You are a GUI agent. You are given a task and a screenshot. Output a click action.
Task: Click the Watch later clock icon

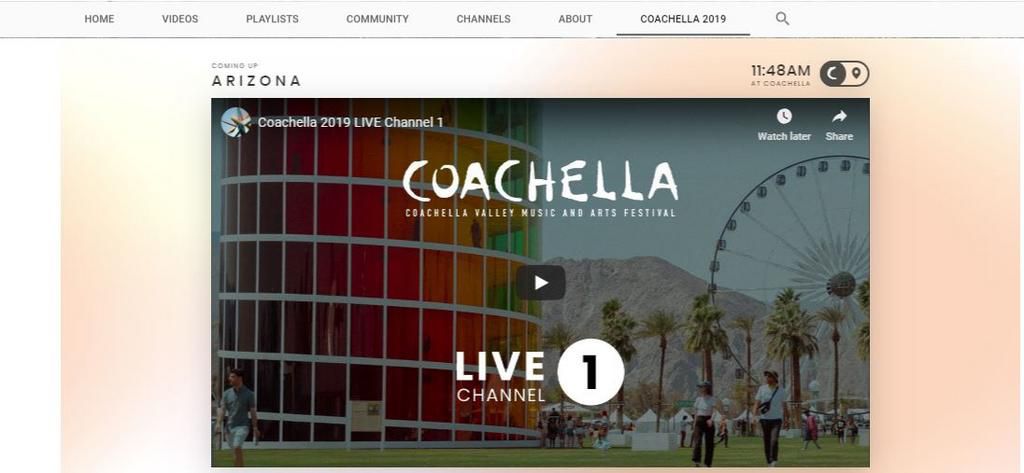tap(784, 116)
